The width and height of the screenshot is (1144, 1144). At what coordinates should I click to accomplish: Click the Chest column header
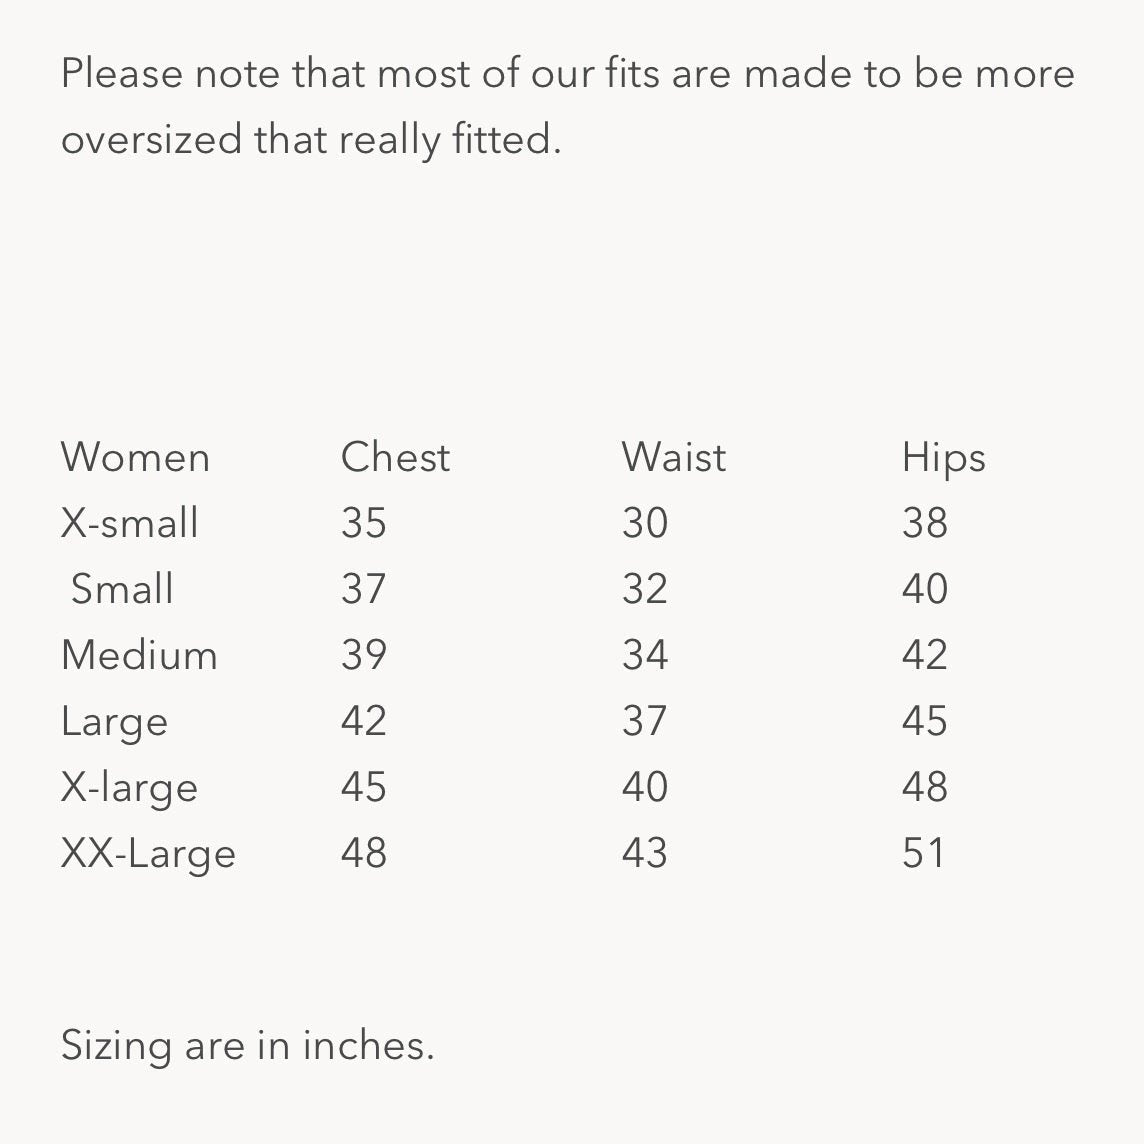395,458
